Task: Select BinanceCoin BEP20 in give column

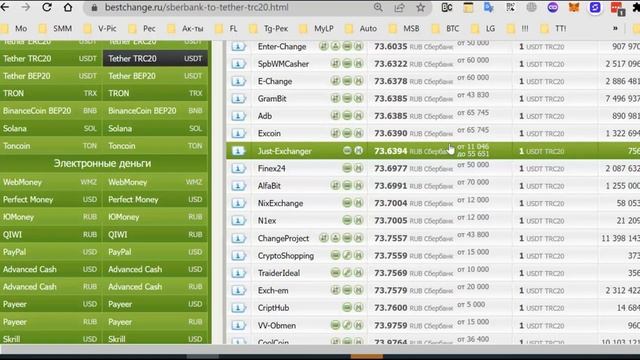Action: [x=51, y=111]
